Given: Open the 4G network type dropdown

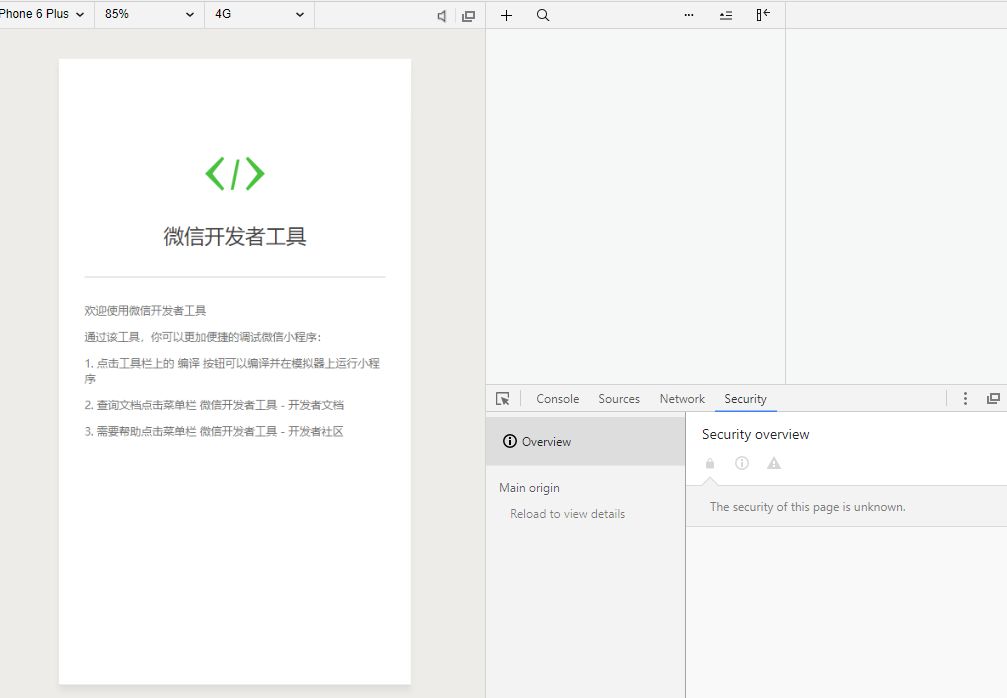Looking at the screenshot, I should point(259,14).
